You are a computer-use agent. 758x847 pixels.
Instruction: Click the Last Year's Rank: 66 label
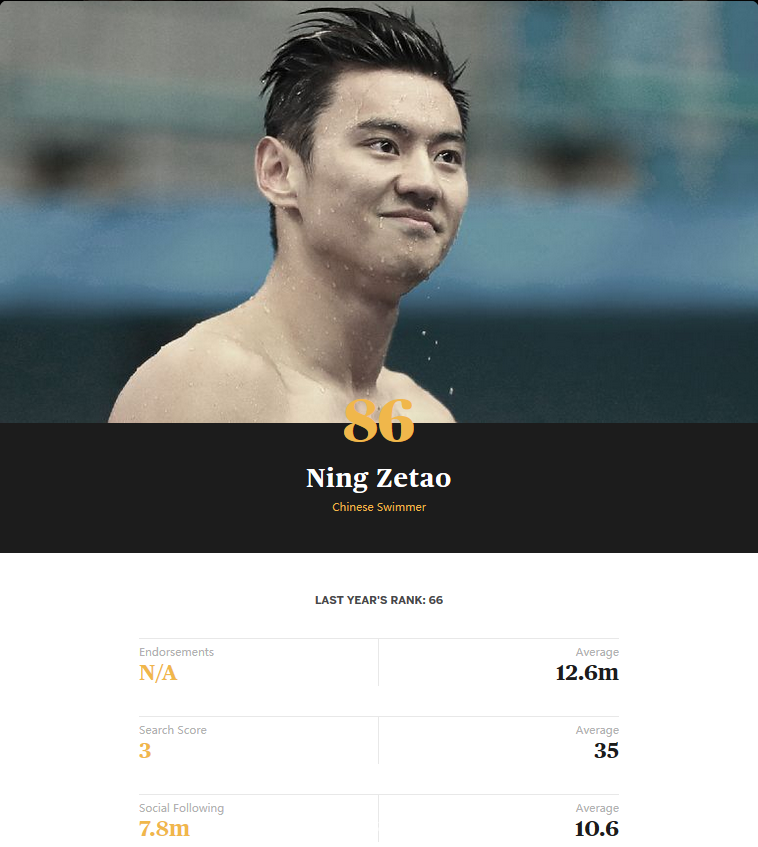coord(379,600)
